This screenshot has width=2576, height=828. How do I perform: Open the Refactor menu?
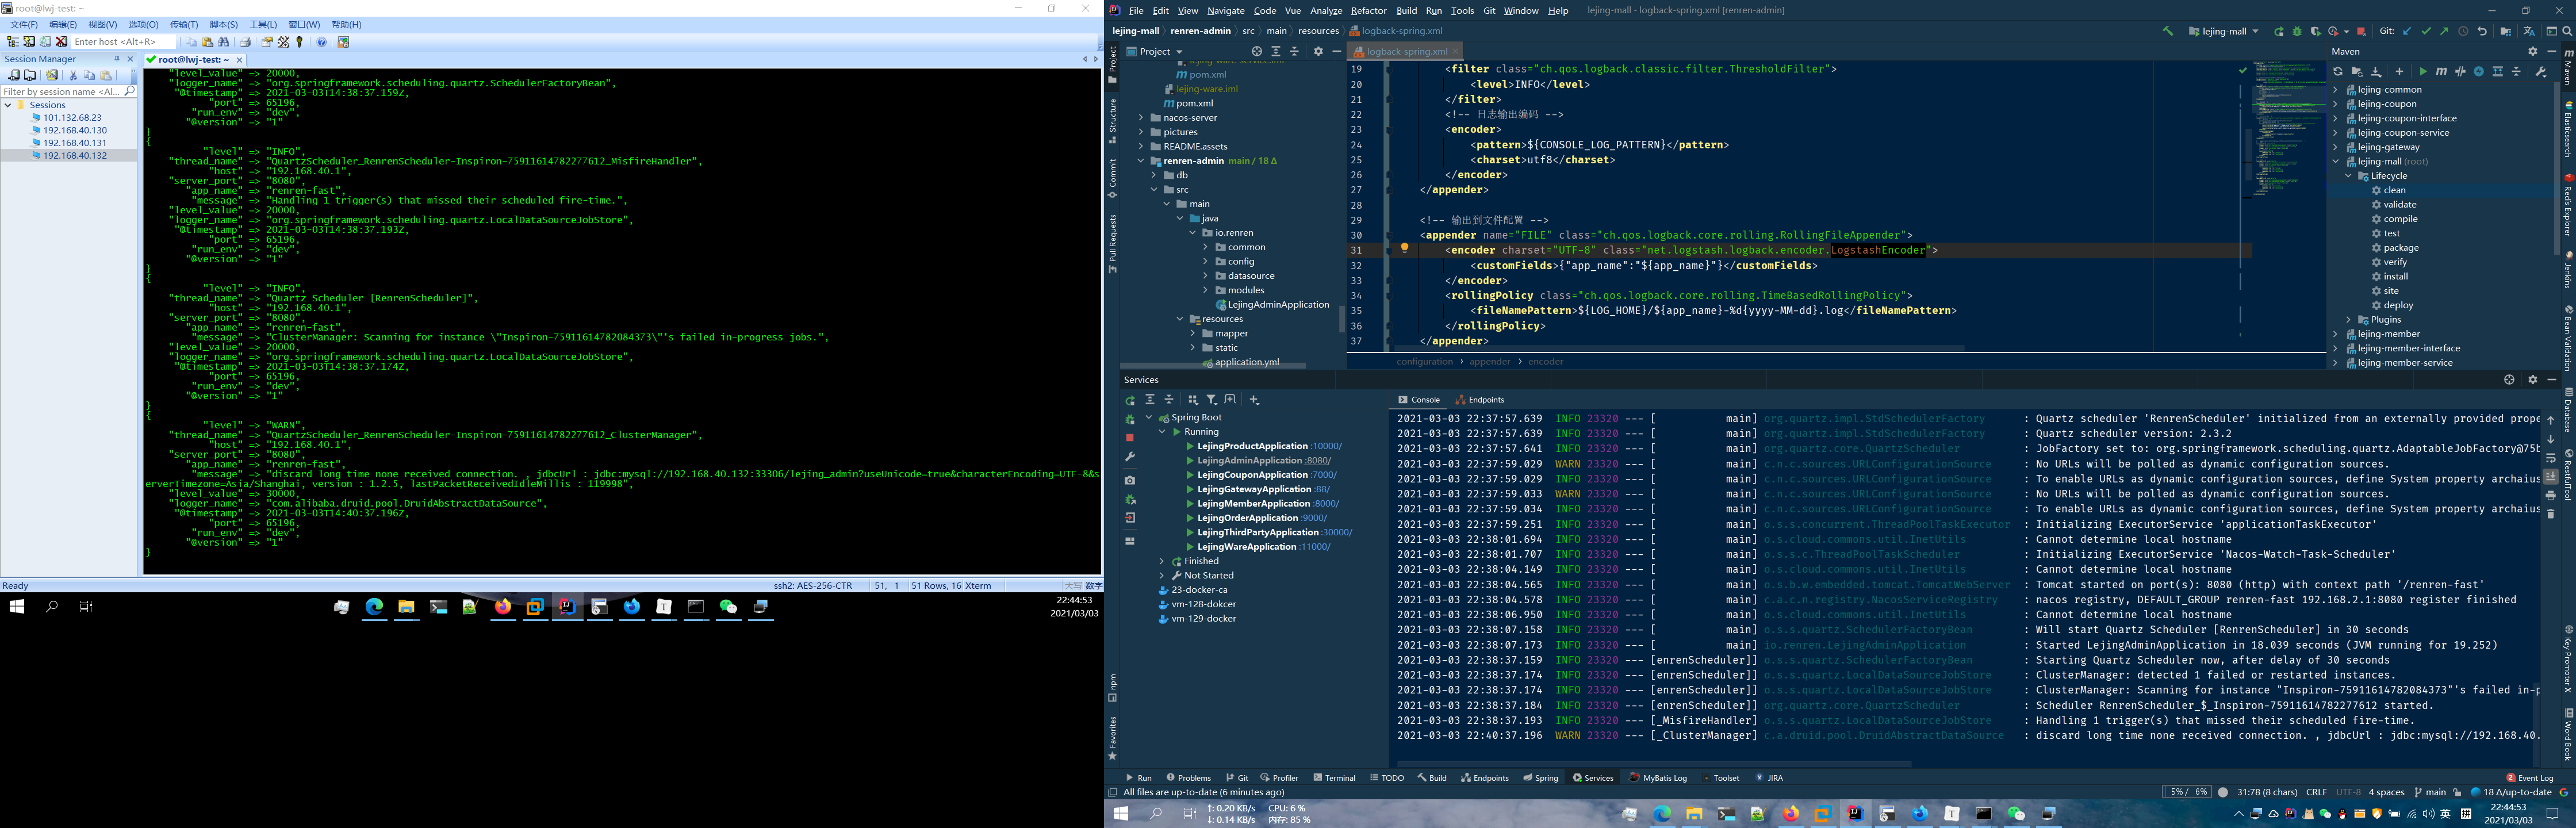(x=1368, y=10)
